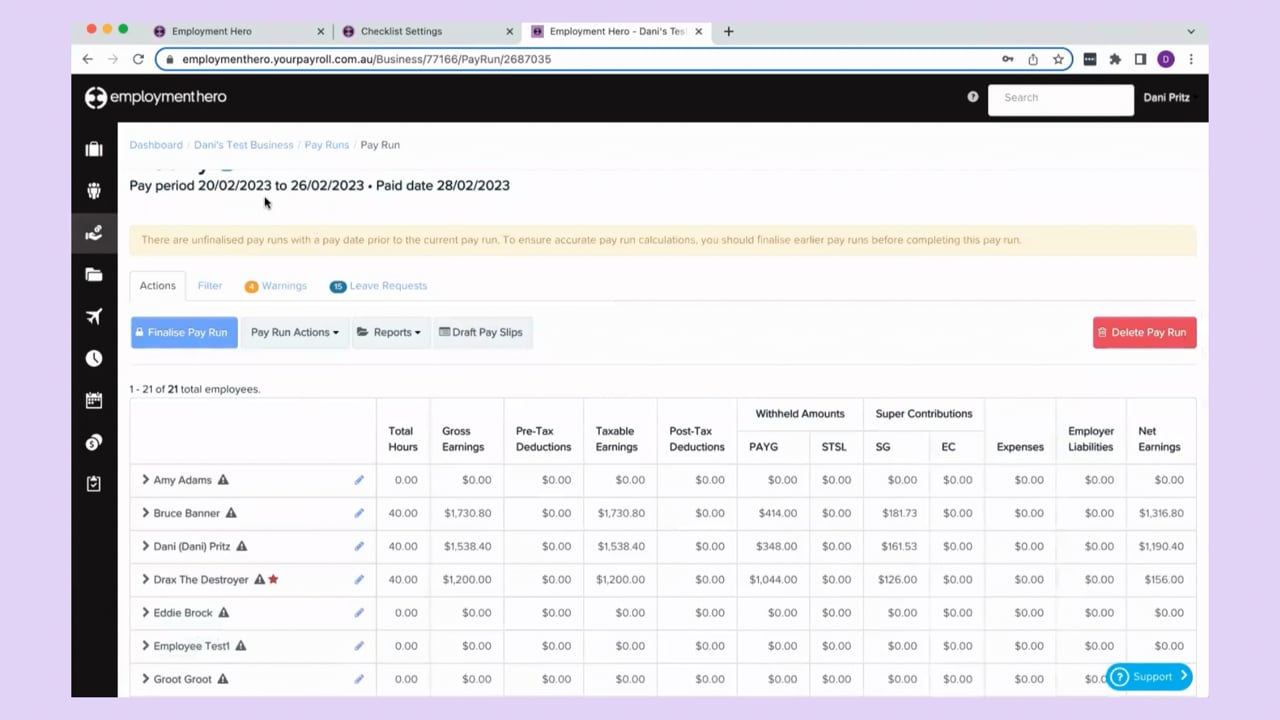Select the Actions tab

[157, 286]
